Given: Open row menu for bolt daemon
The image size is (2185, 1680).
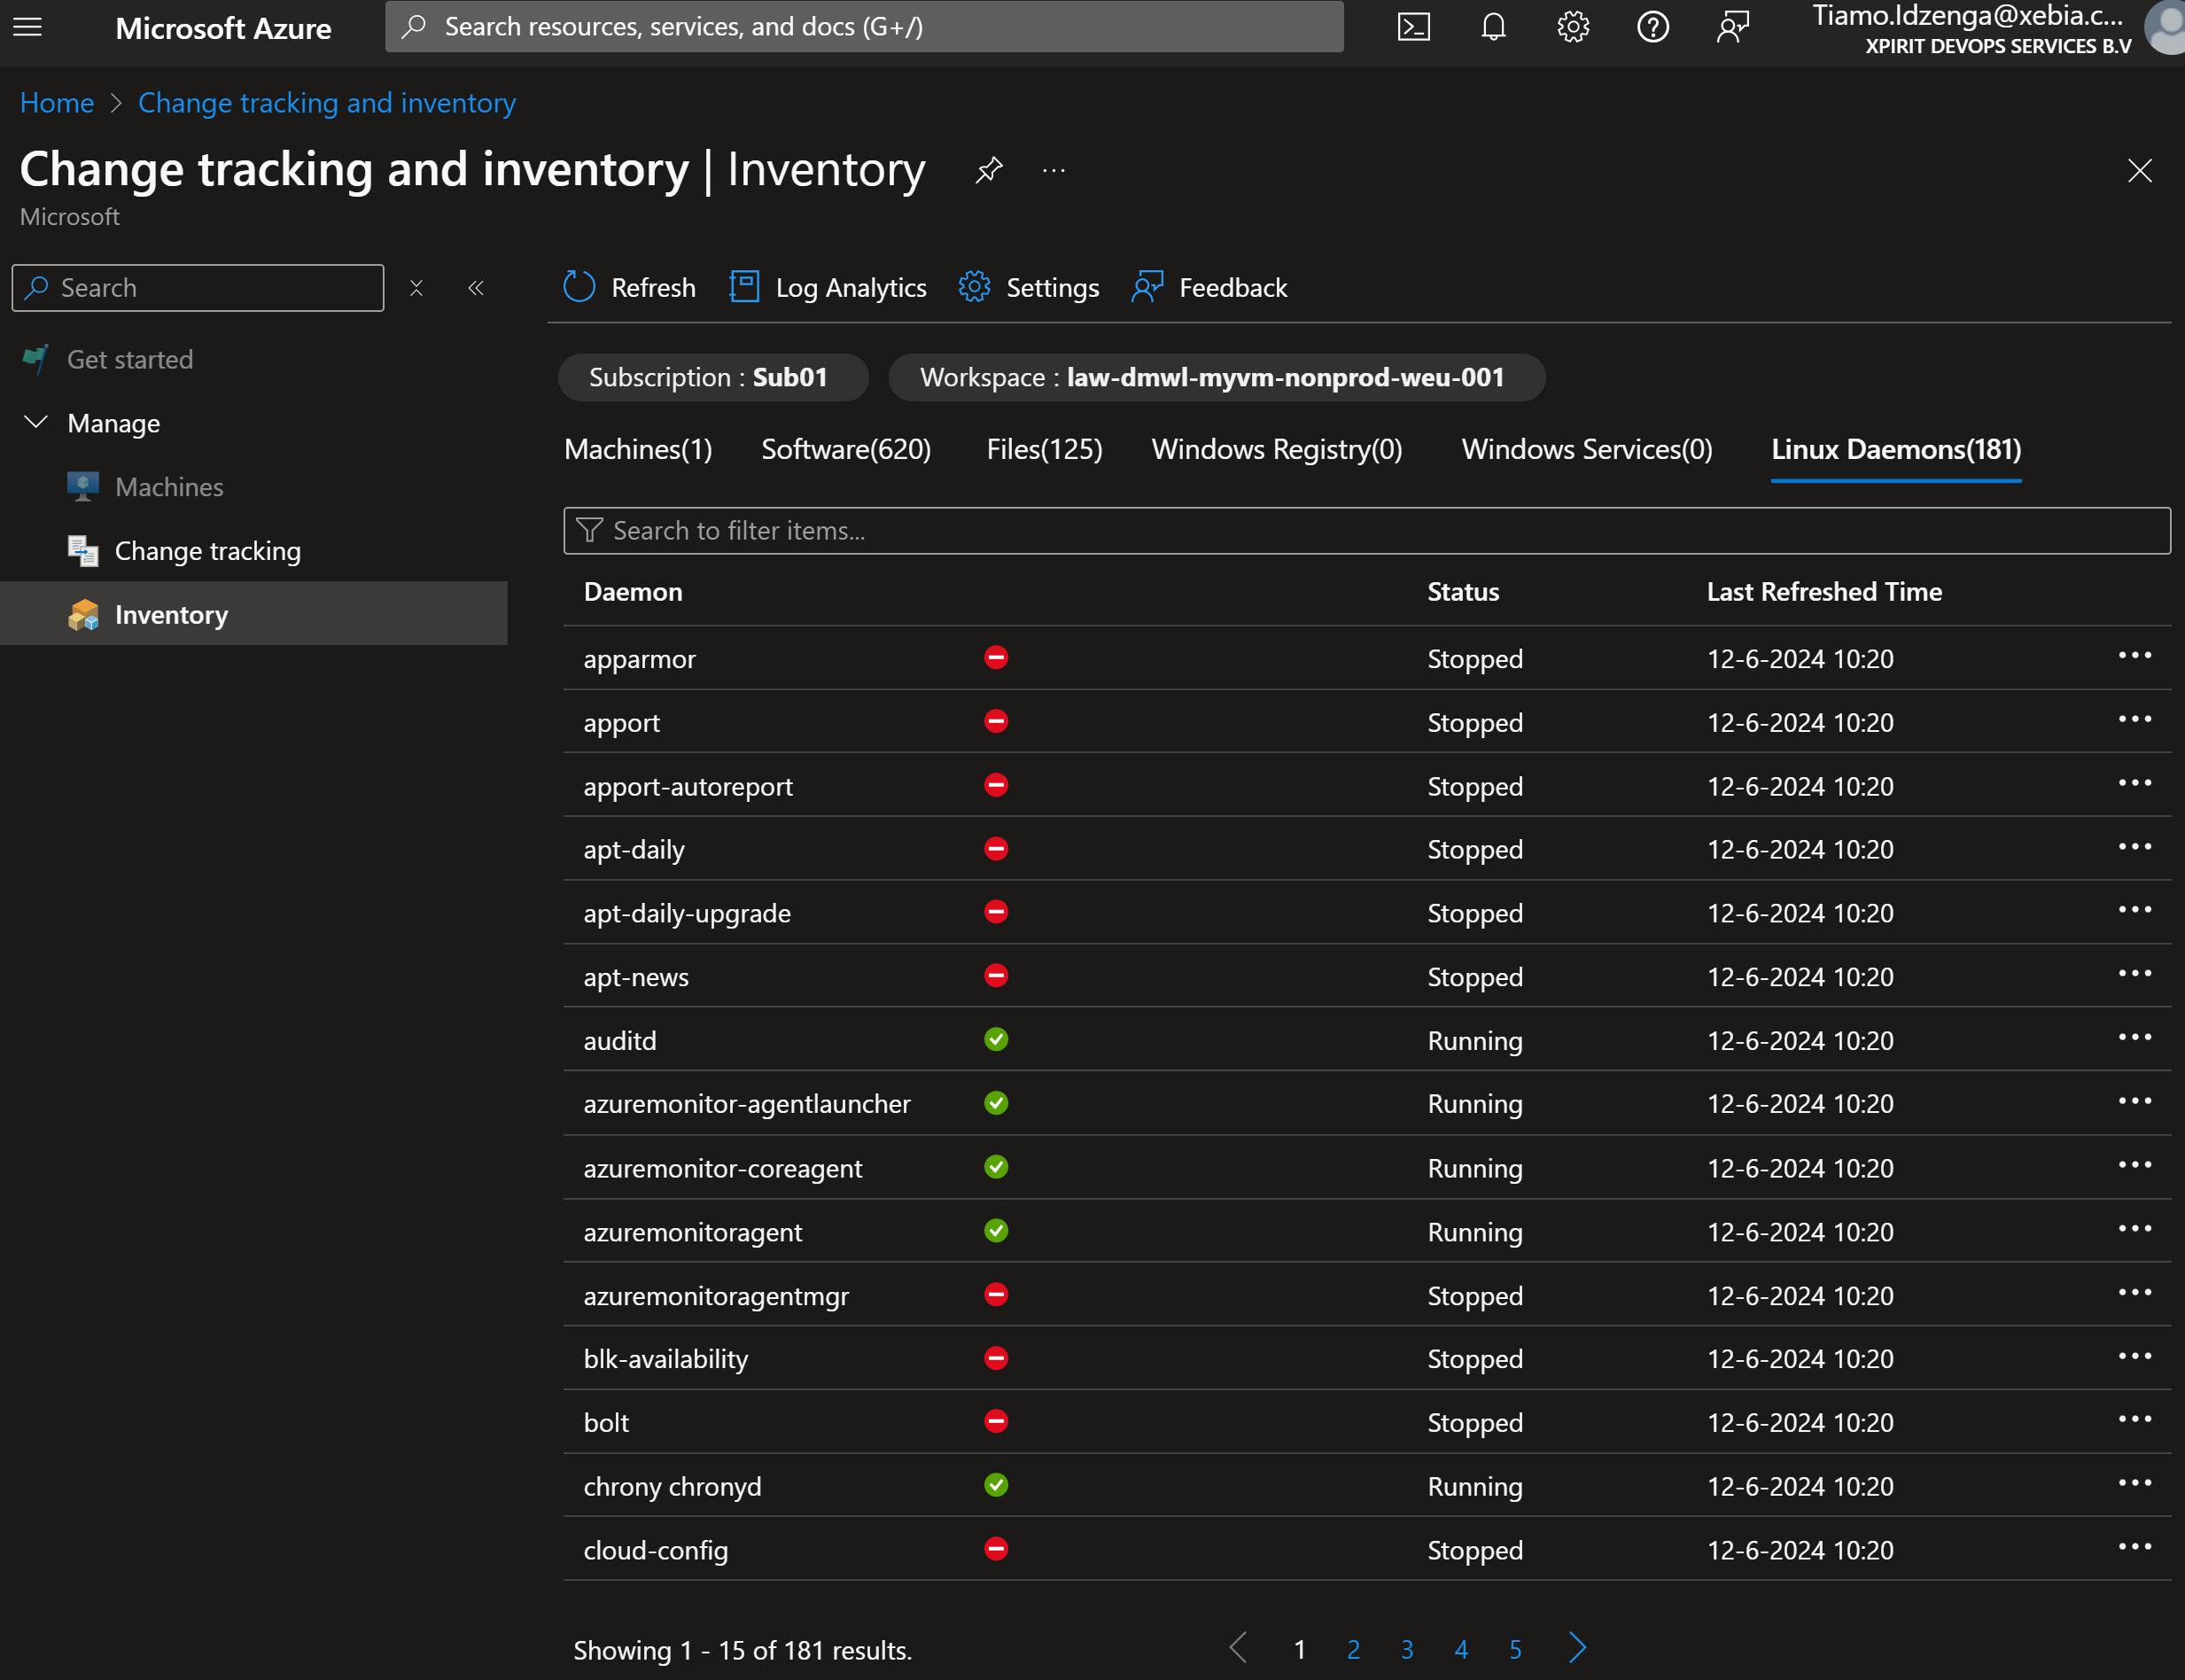Looking at the screenshot, I should (x=2134, y=1420).
